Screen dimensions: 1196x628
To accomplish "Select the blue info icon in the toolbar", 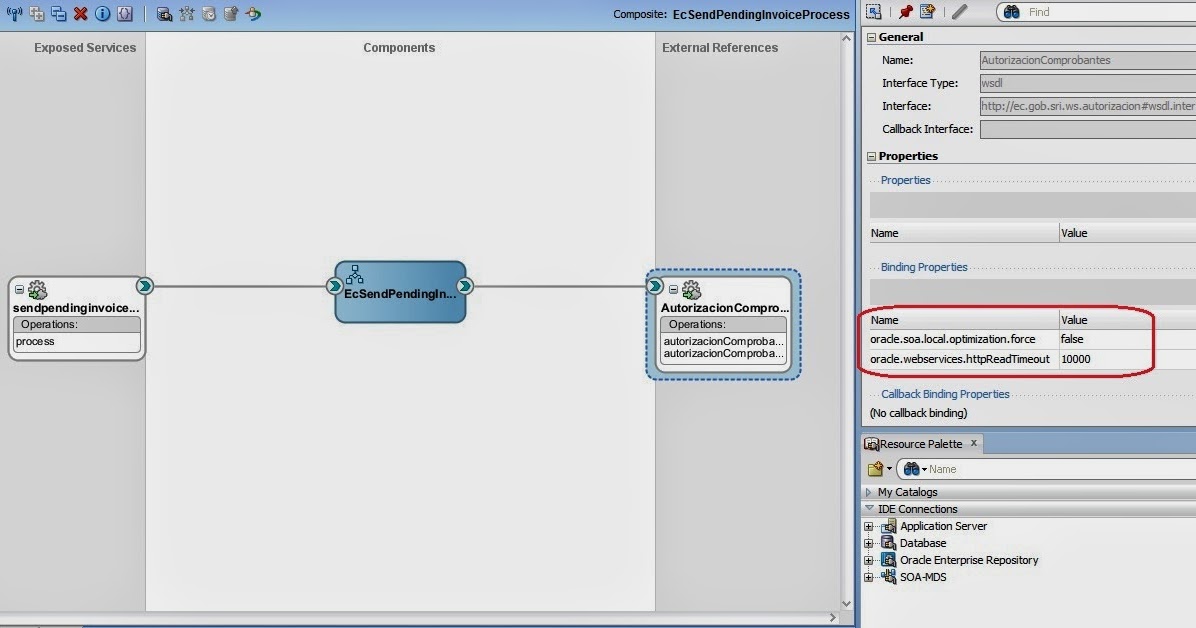I will click(102, 14).
